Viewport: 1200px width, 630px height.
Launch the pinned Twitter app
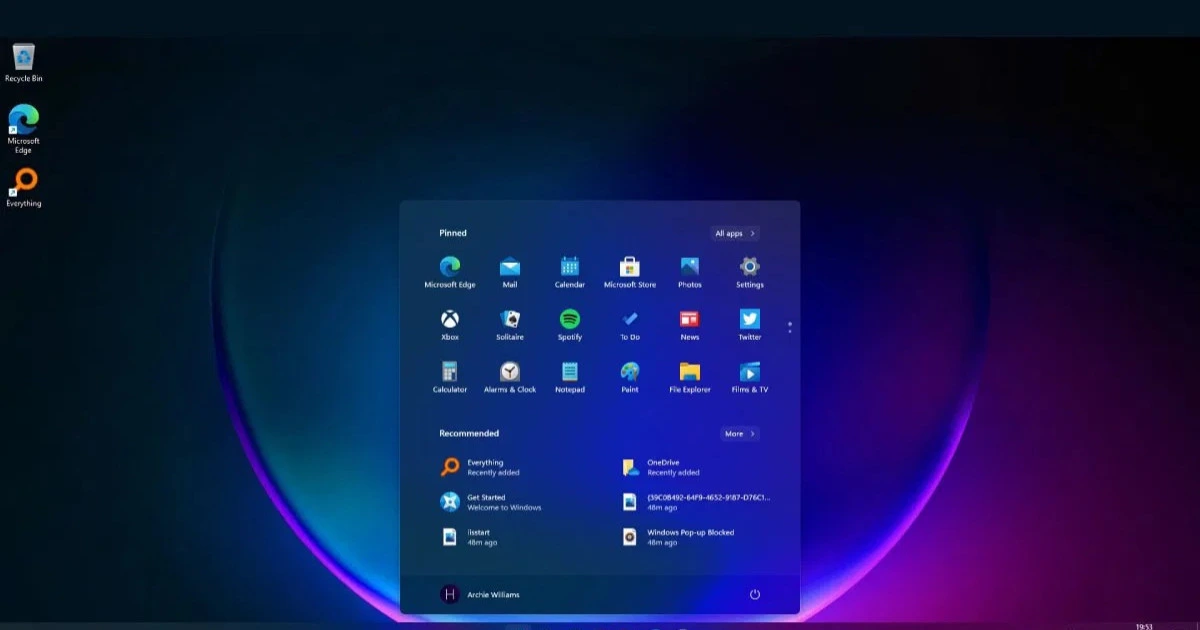tap(750, 324)
